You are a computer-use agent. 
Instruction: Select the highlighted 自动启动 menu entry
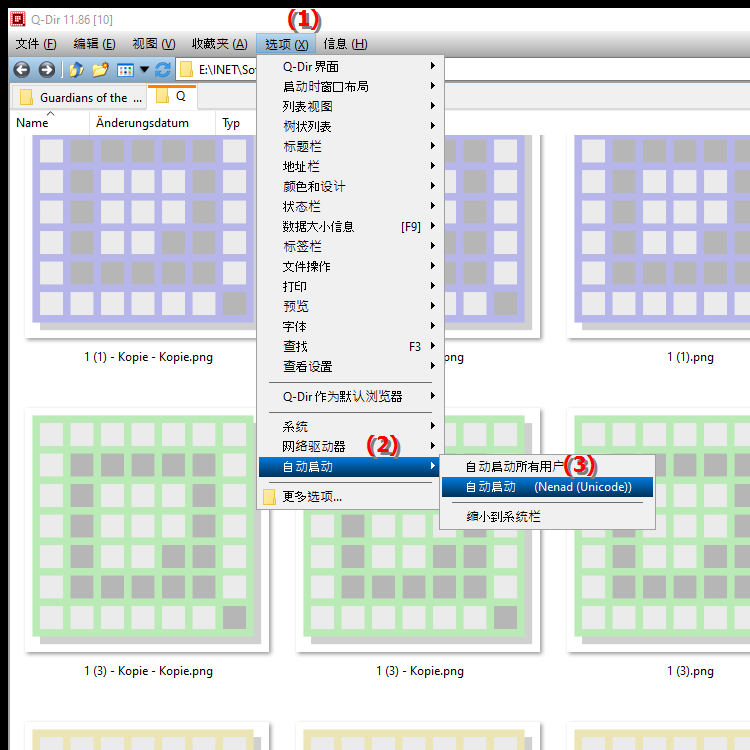pyautogui.click(x=350, y=466)
